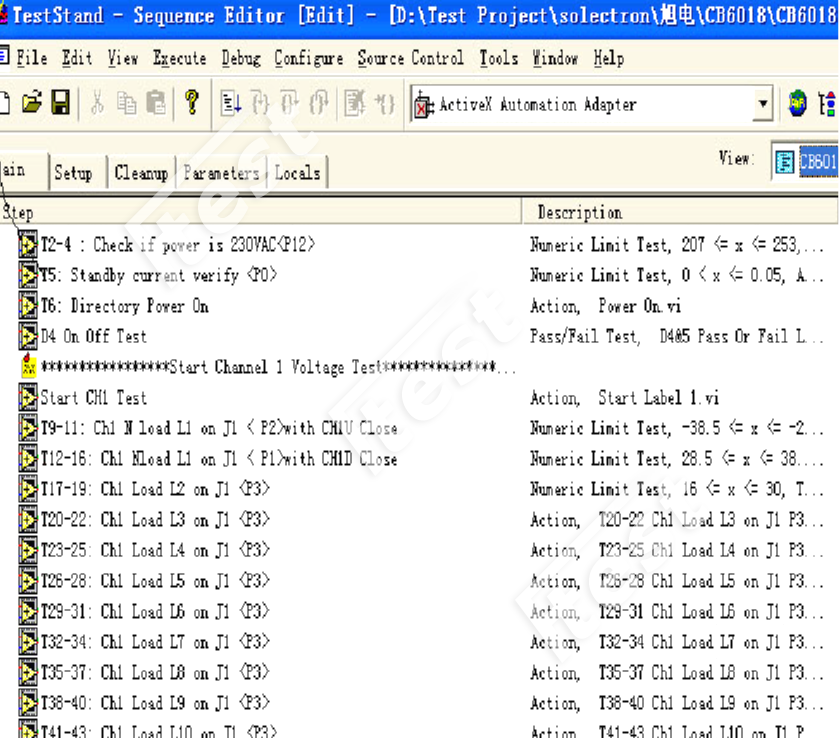Image resolution: width=839 pixels, height=739 pixels.
Task: Click the Save floppy disk icon
Action: 60,103
